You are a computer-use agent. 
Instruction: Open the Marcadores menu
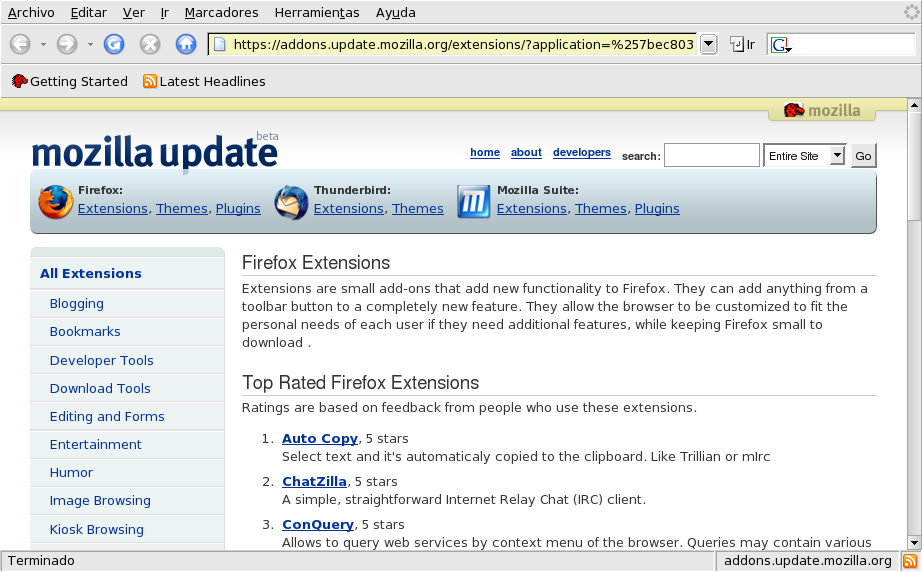221,12
